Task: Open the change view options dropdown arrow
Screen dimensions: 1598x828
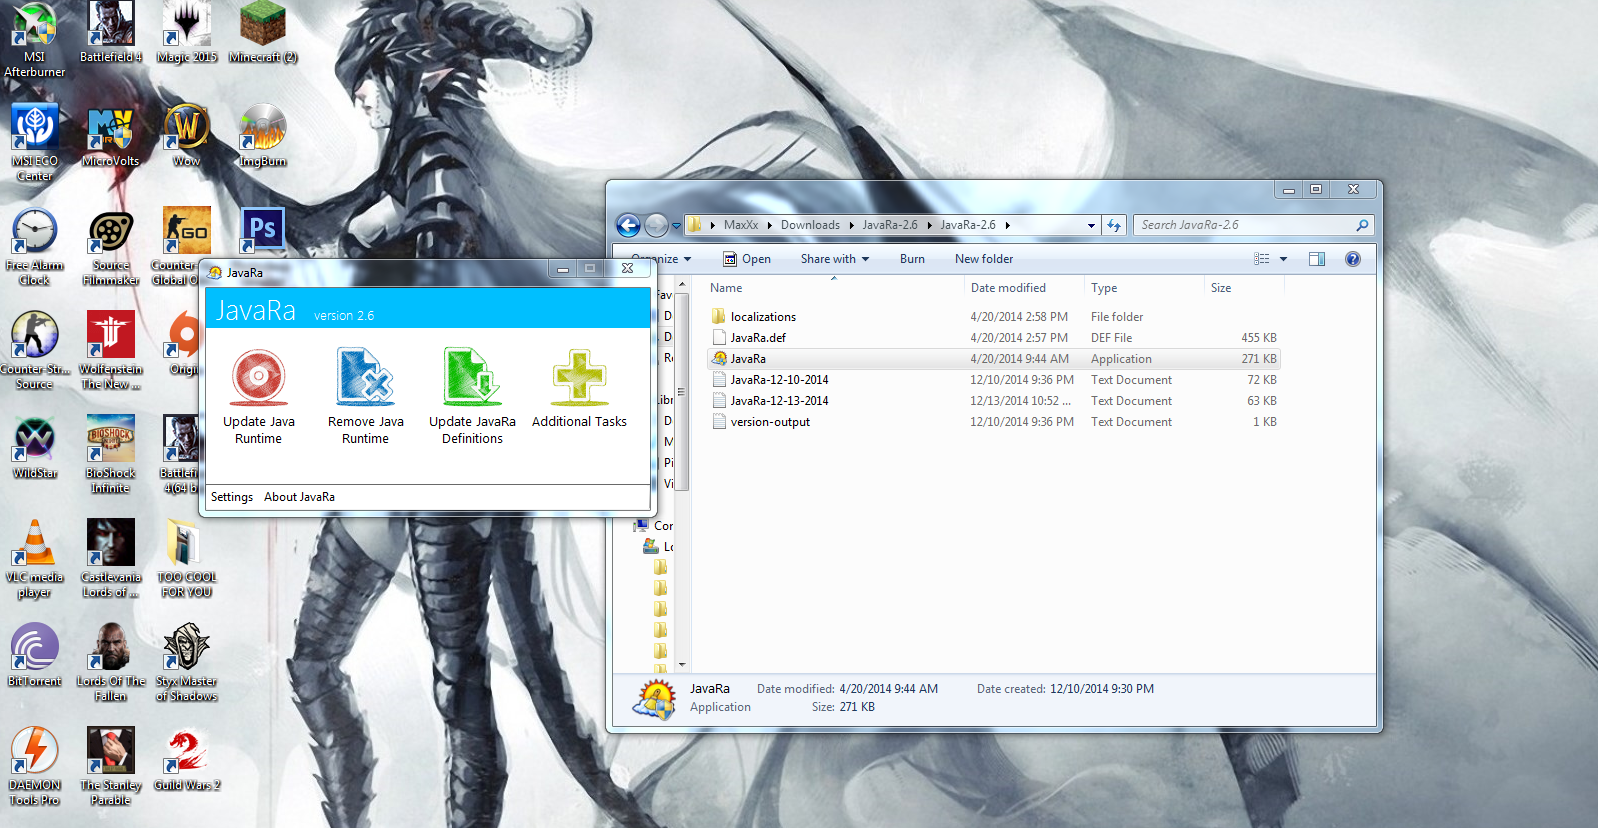Action: click(x=1283, y=259)
